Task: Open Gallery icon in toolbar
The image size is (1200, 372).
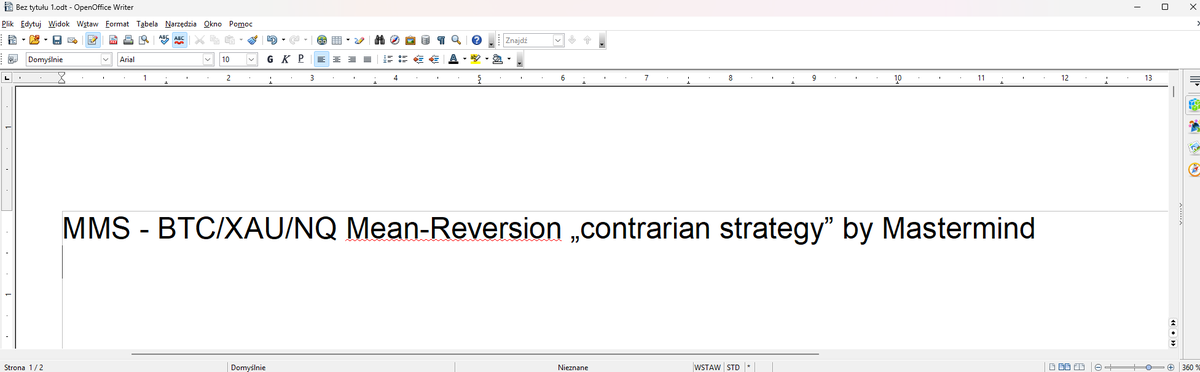Action: pyautogui.click(x=410, y=40)
